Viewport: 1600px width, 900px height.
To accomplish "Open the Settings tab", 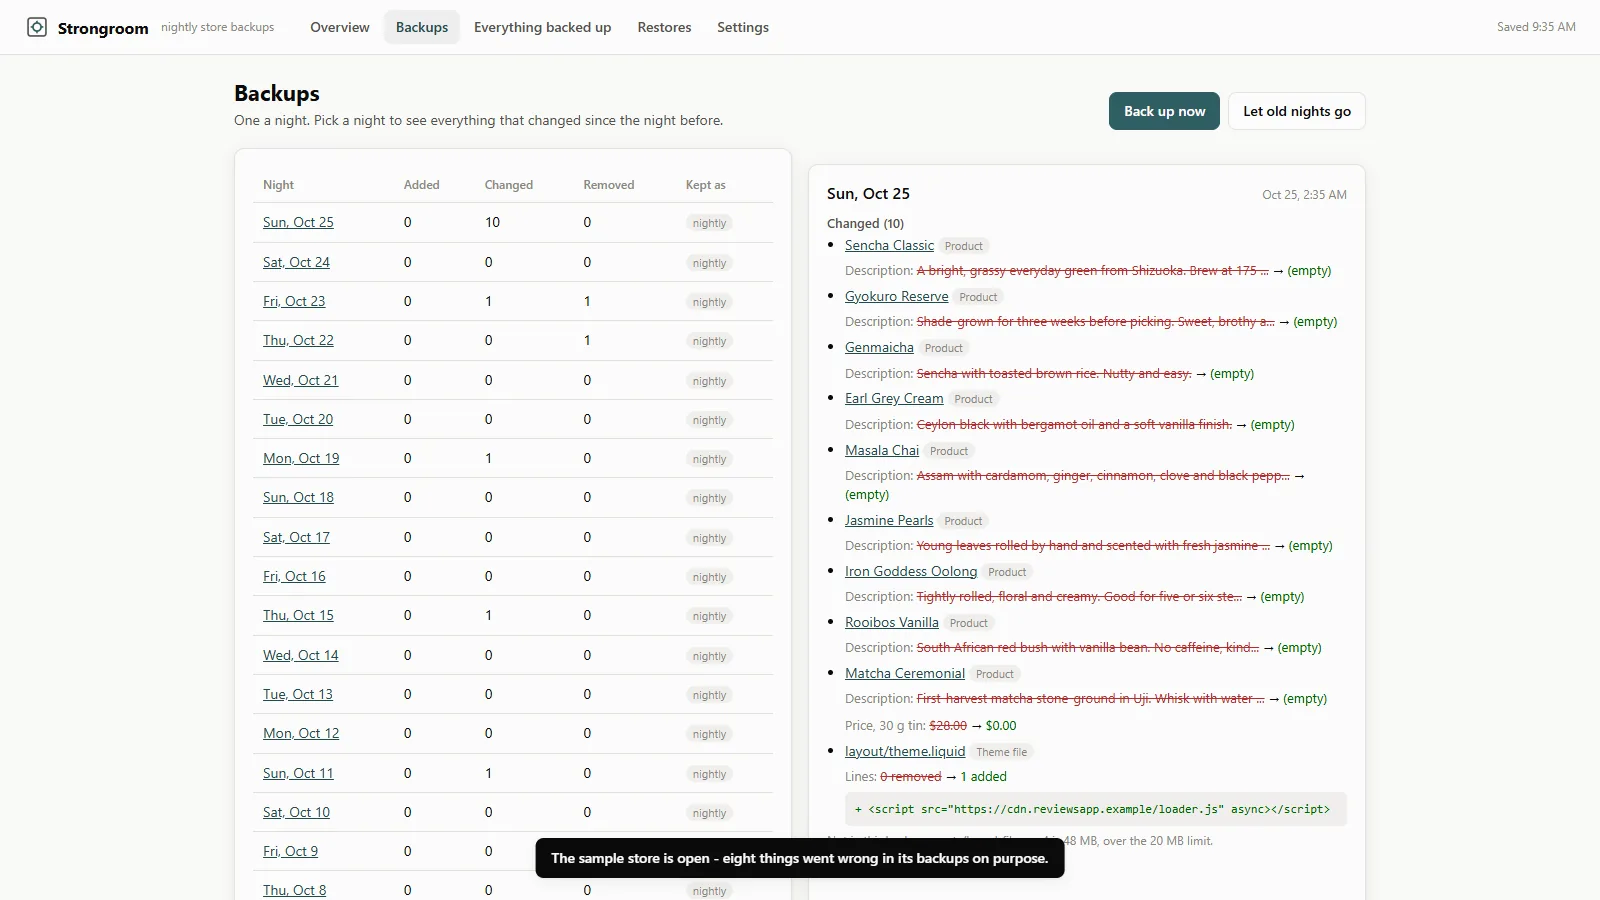I will click(x=743, y=27).
